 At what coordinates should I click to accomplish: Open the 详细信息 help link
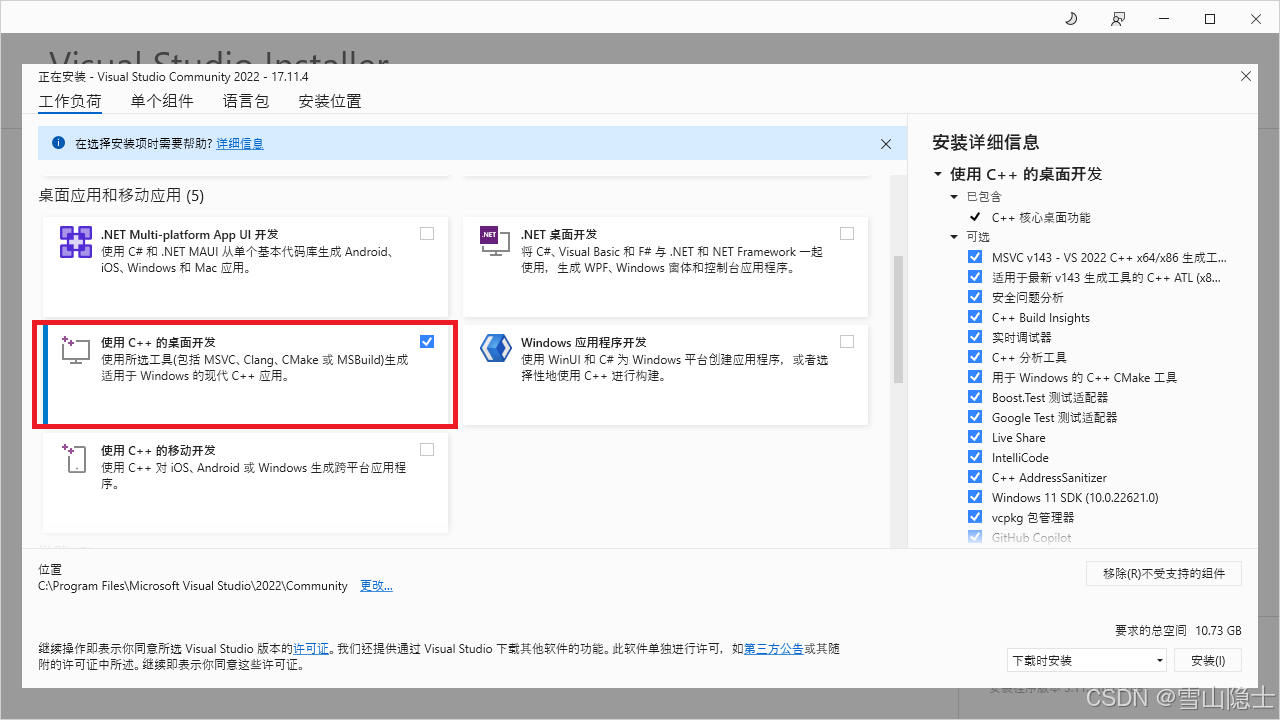[x=240, y=144]
